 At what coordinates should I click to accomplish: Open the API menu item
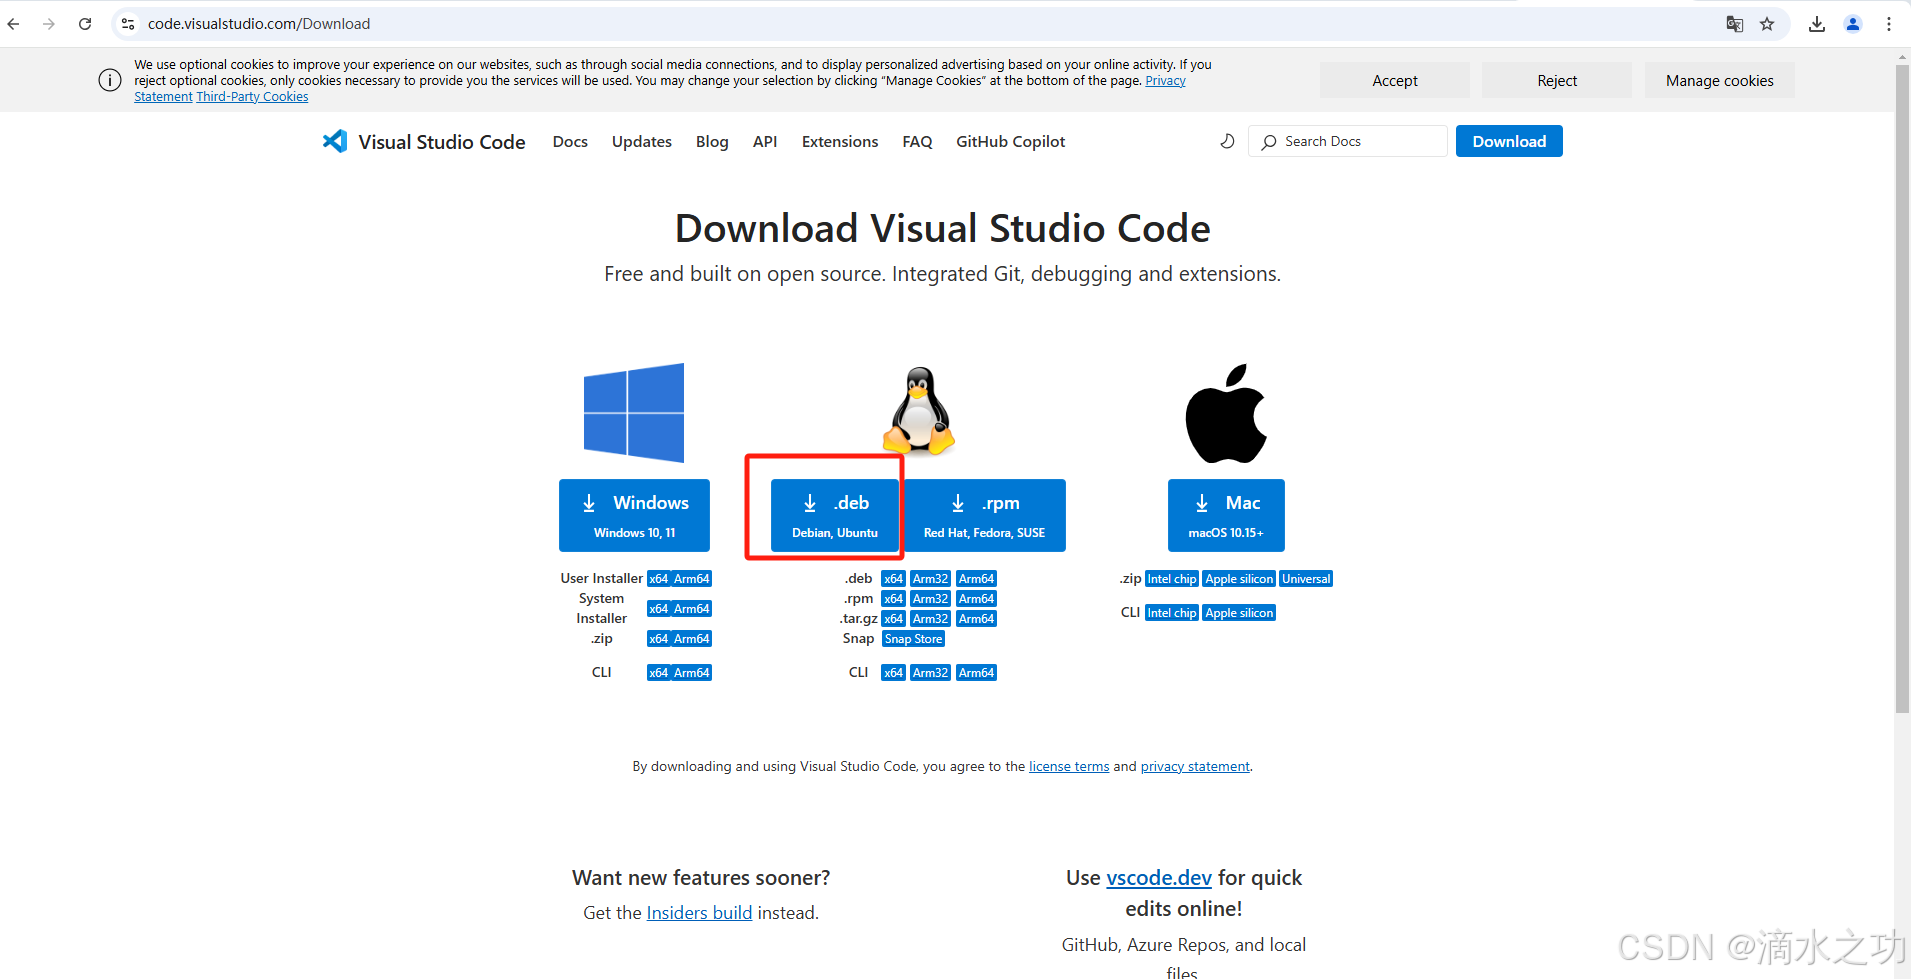point(765,142)
